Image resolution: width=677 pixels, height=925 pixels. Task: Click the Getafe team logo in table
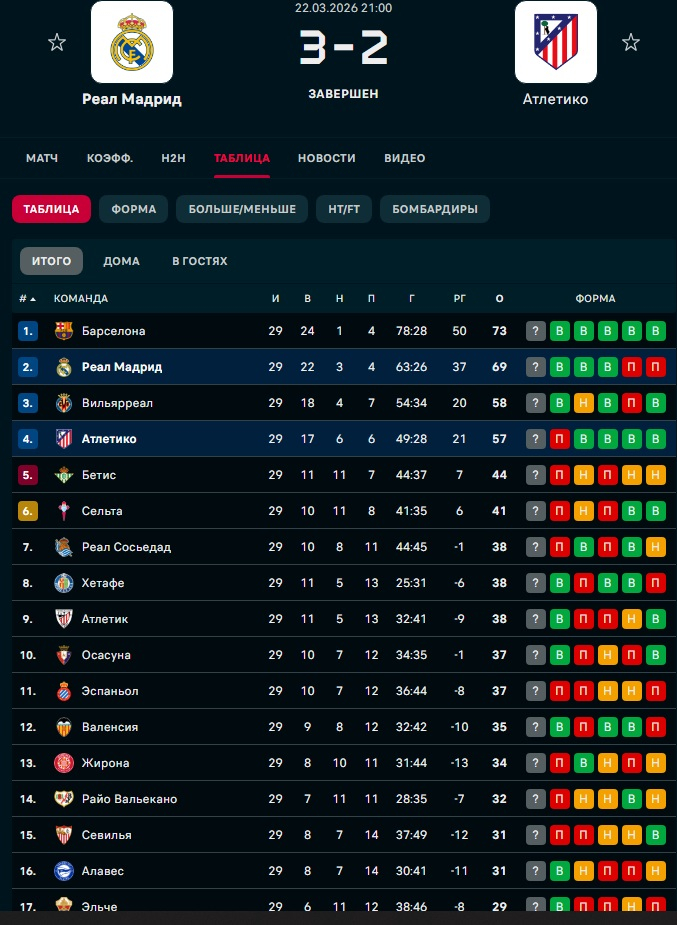64,583
